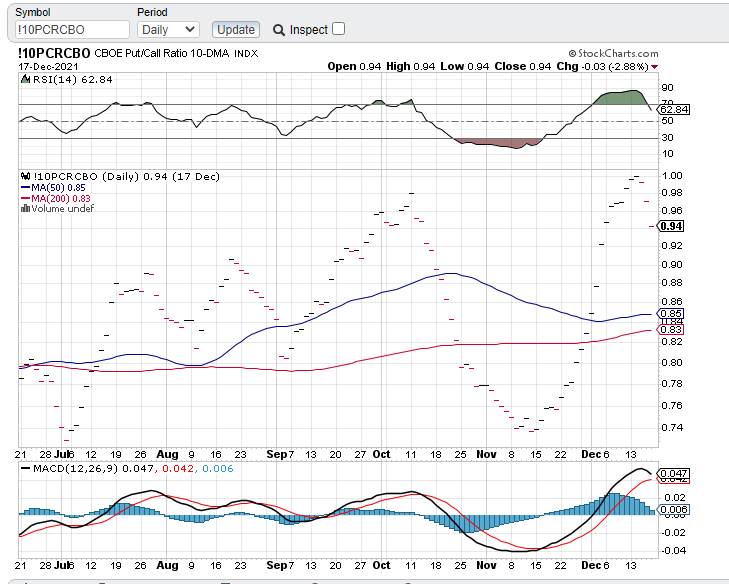Click the blue 0.85 moving average axis label
729x584 pixels.
671,313
